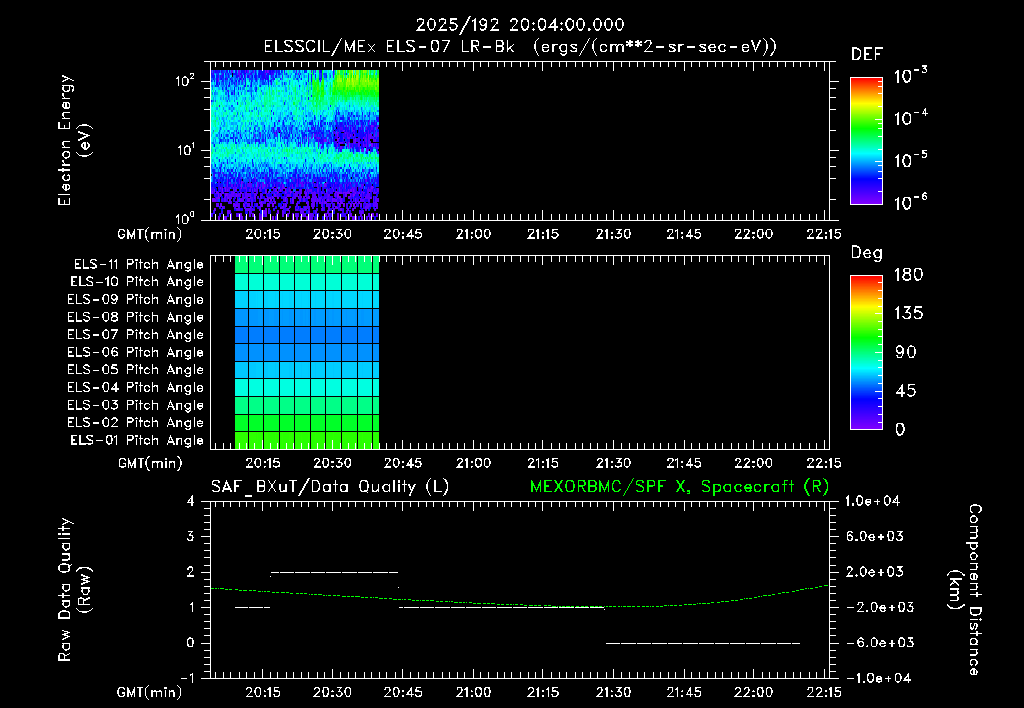Screen dimensions: 1024x708
Task: Click the ELS-06 Pitch Angle label
Action: click(135, 353)
